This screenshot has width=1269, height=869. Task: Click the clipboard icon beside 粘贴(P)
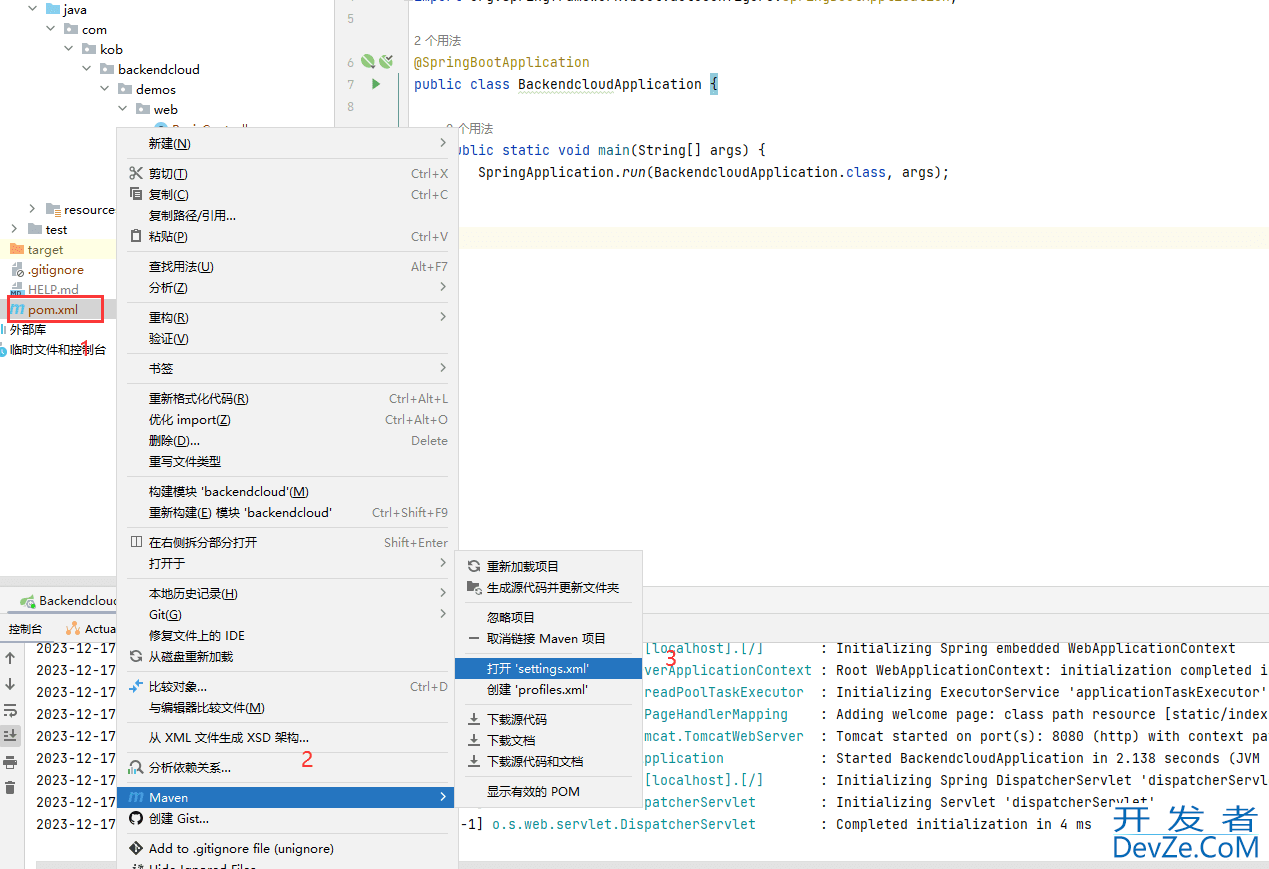(x=137, y=236)
